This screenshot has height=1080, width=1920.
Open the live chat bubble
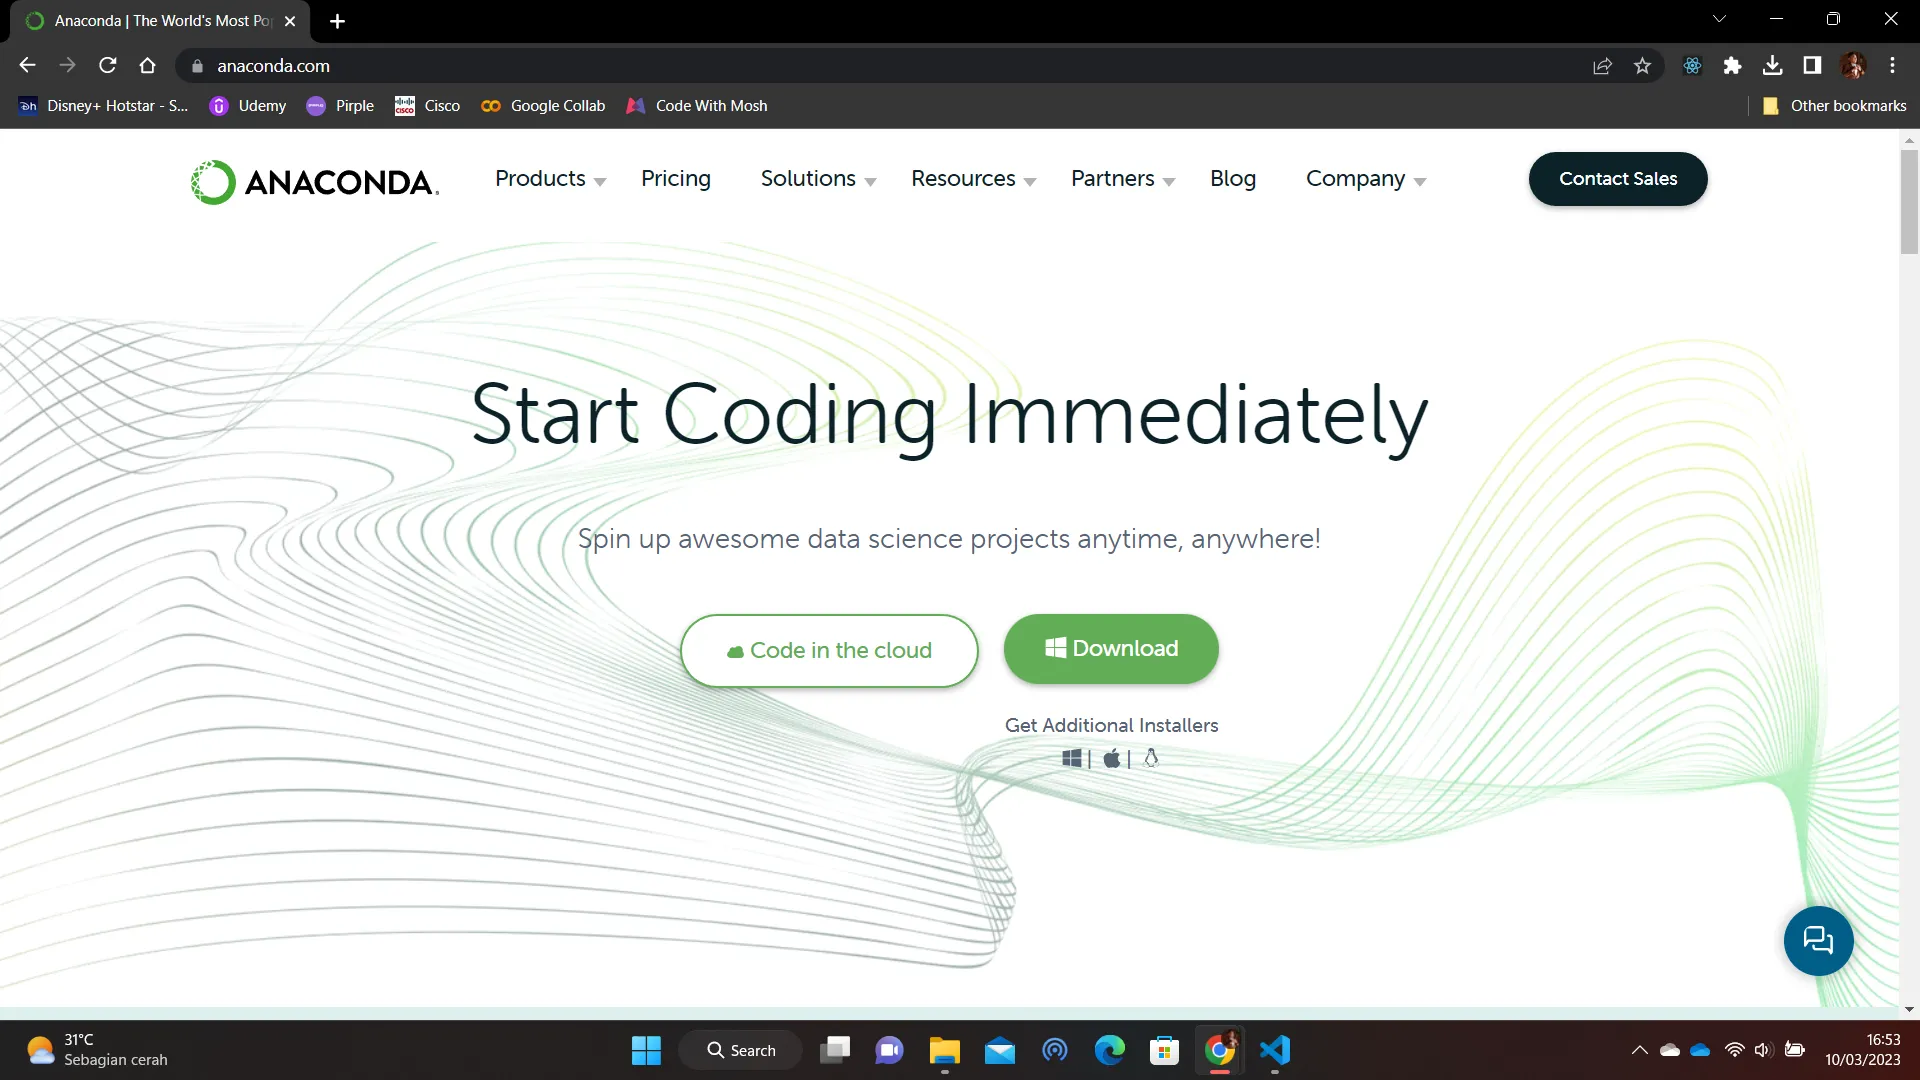[x=1818, y=941]
